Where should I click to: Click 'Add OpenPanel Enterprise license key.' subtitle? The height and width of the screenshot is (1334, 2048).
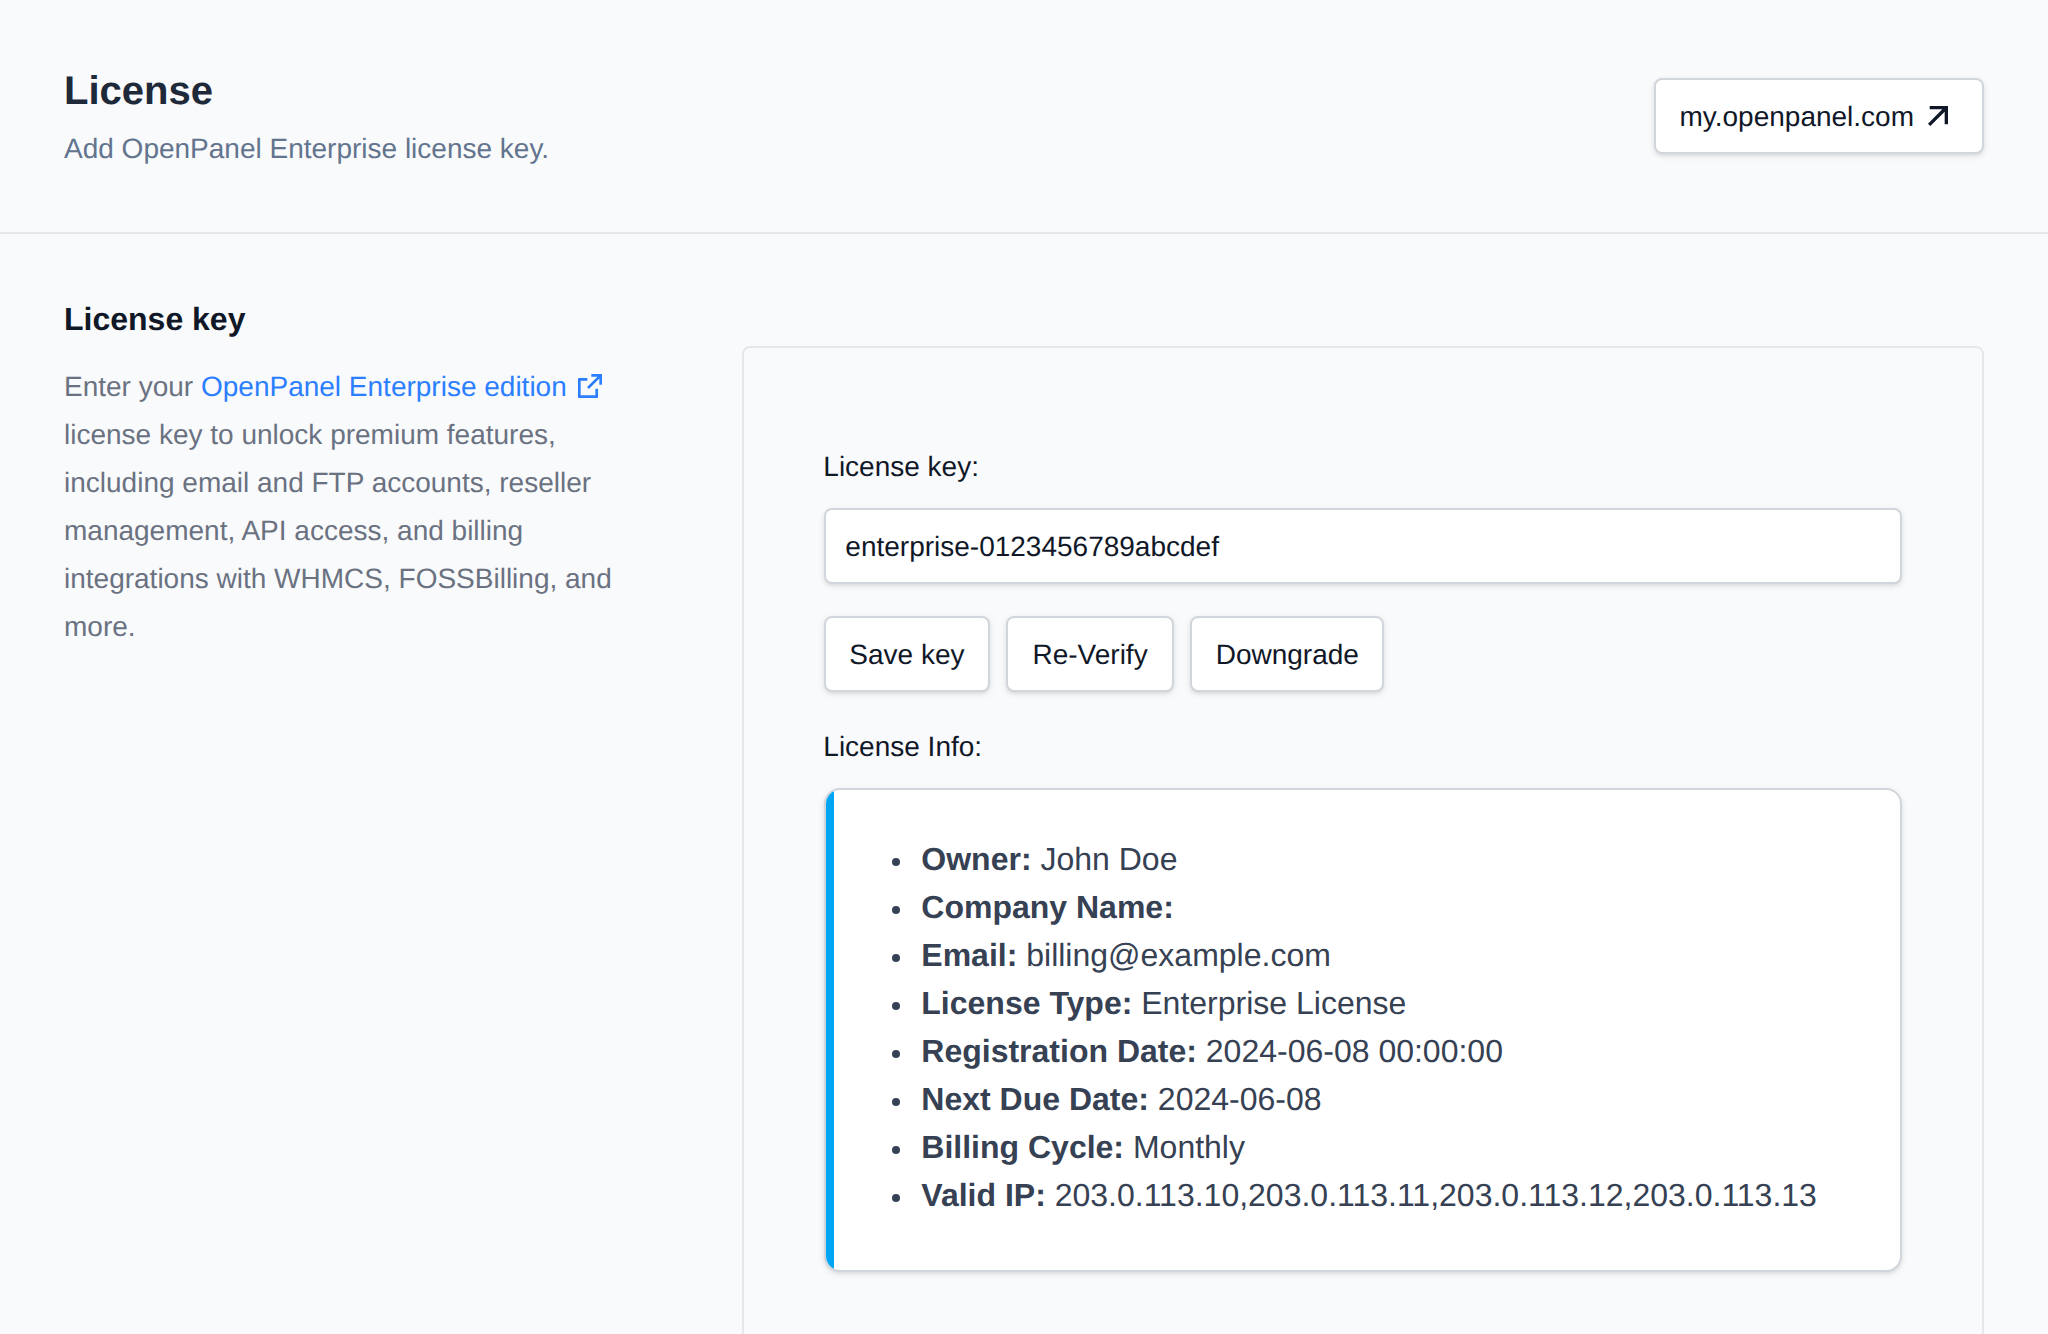click(307, 149)
